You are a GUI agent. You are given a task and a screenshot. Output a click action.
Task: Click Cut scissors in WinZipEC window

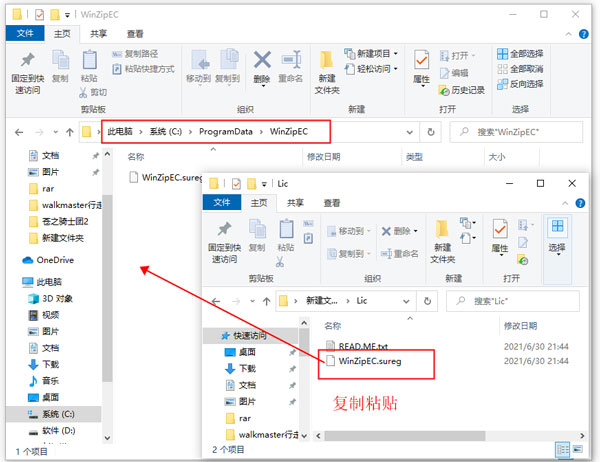(x=93, y=92)
